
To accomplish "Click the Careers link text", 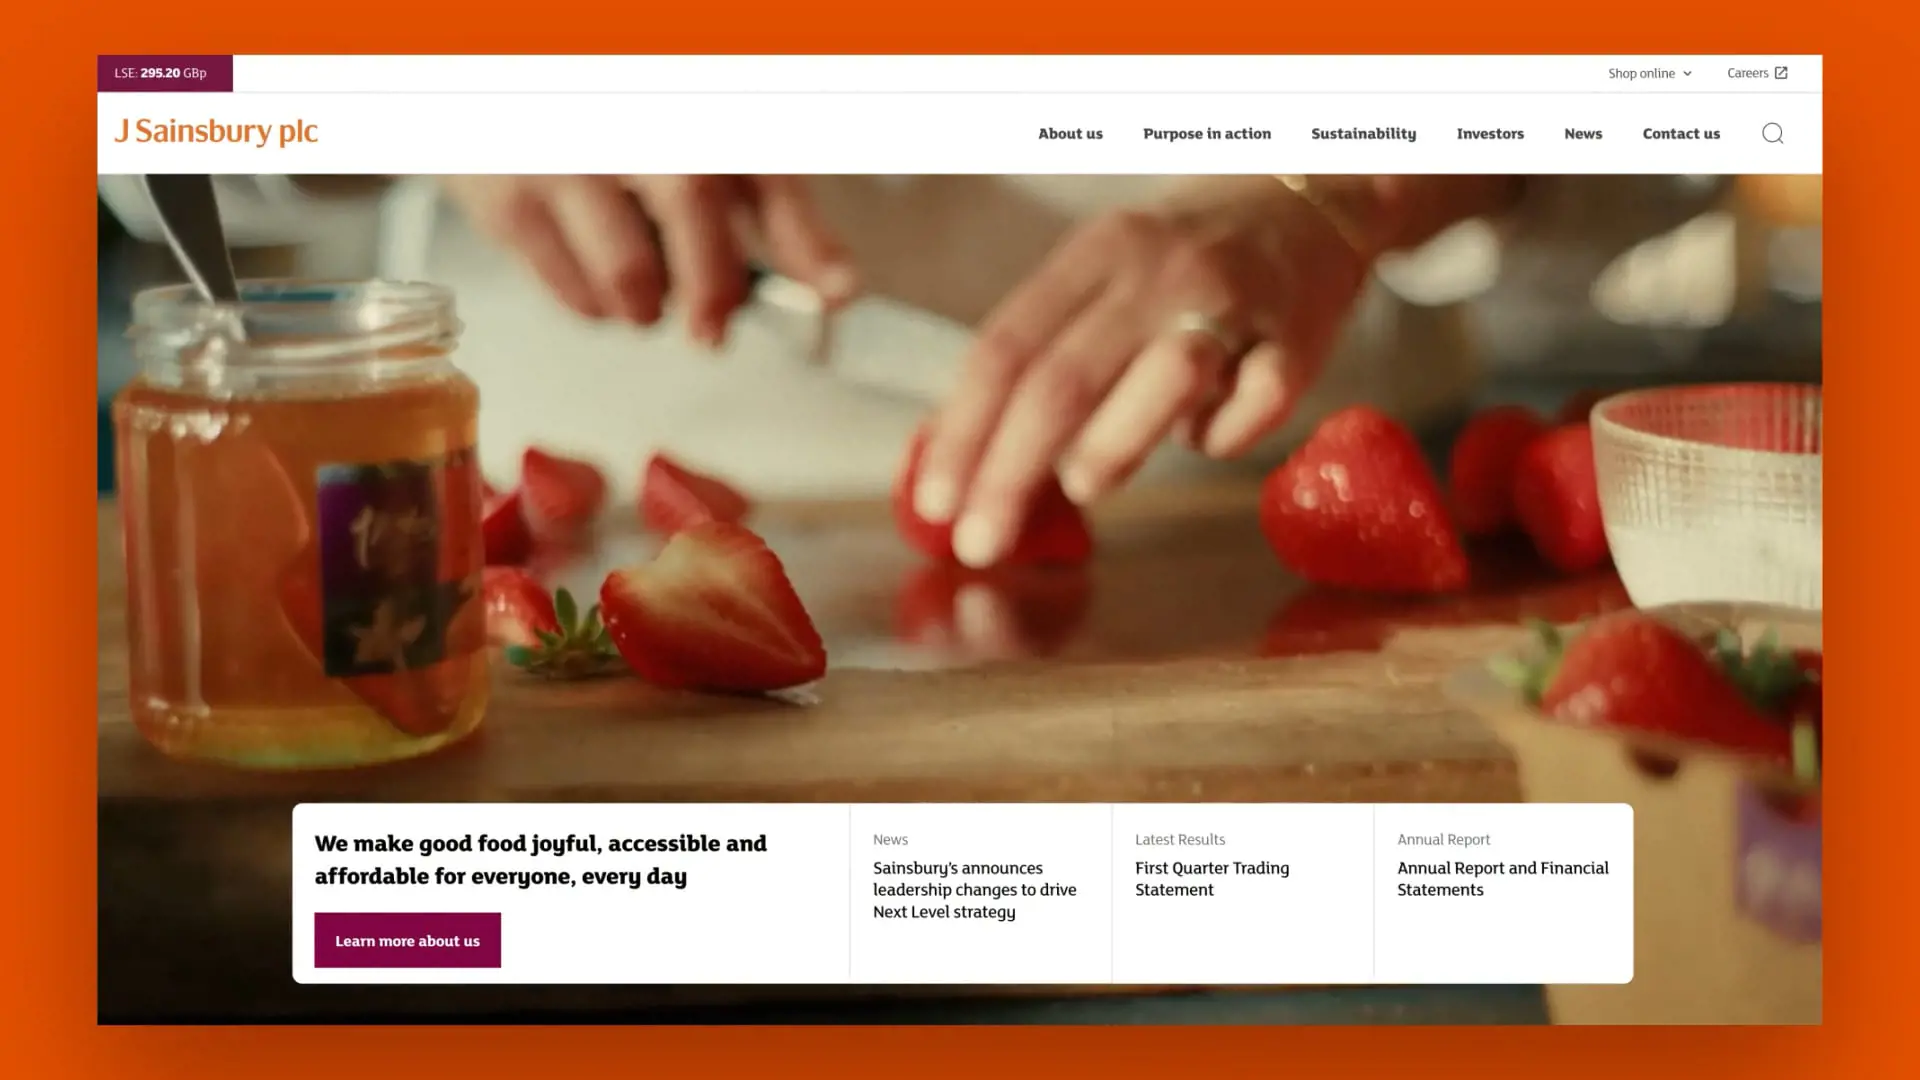I will (1747, 73).
